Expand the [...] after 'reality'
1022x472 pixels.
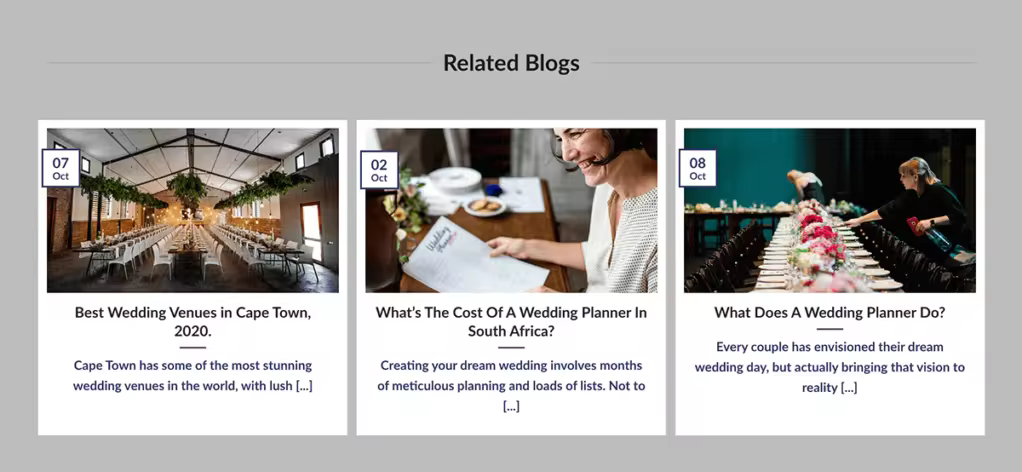click(849, 388)
